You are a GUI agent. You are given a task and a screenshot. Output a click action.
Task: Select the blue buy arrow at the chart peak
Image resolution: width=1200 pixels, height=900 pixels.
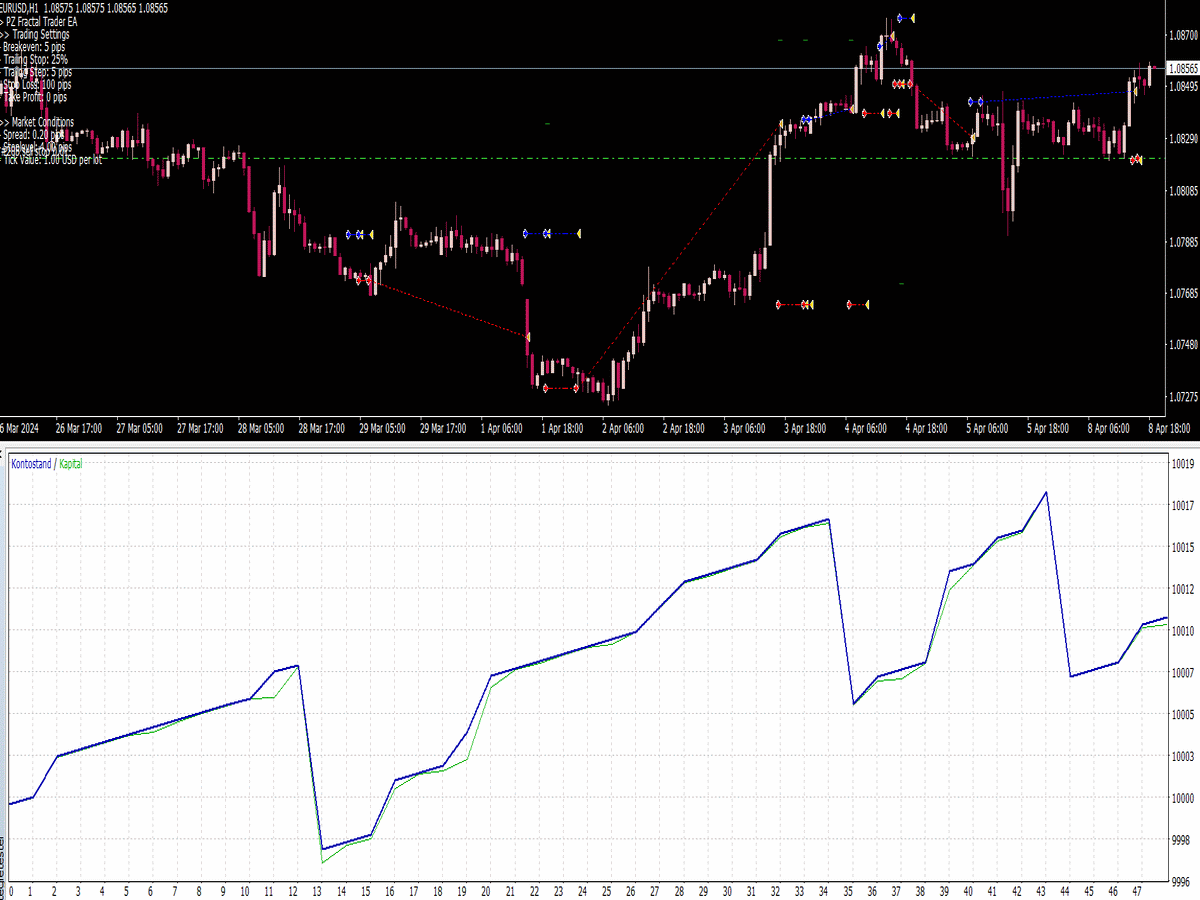click(900, 18)
